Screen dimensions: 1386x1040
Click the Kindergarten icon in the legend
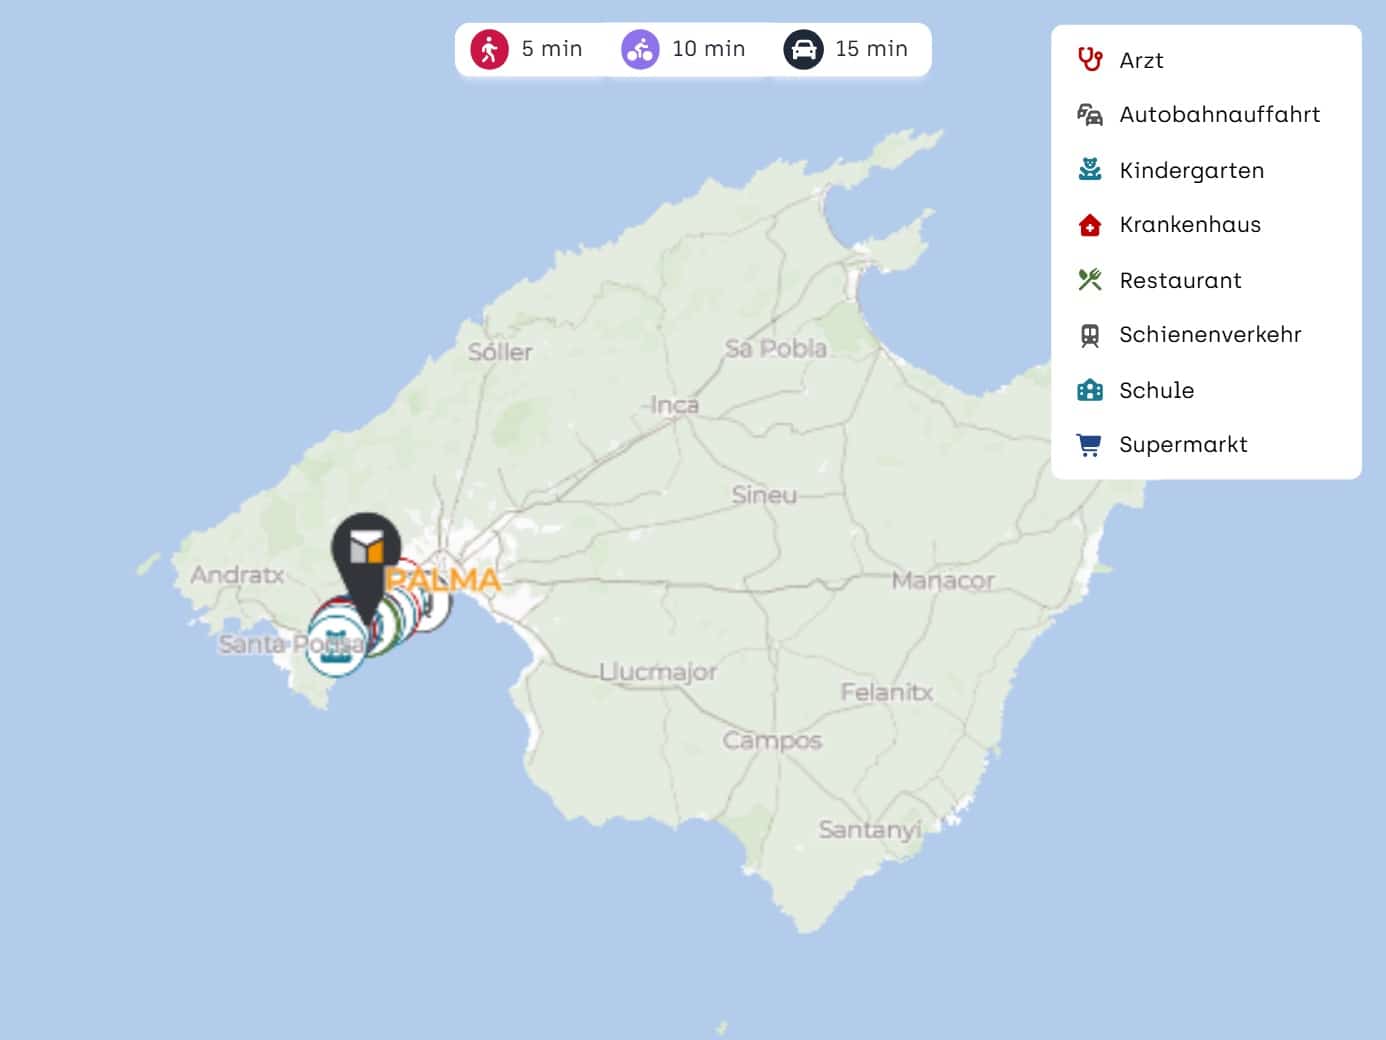tap(1090, 170)
